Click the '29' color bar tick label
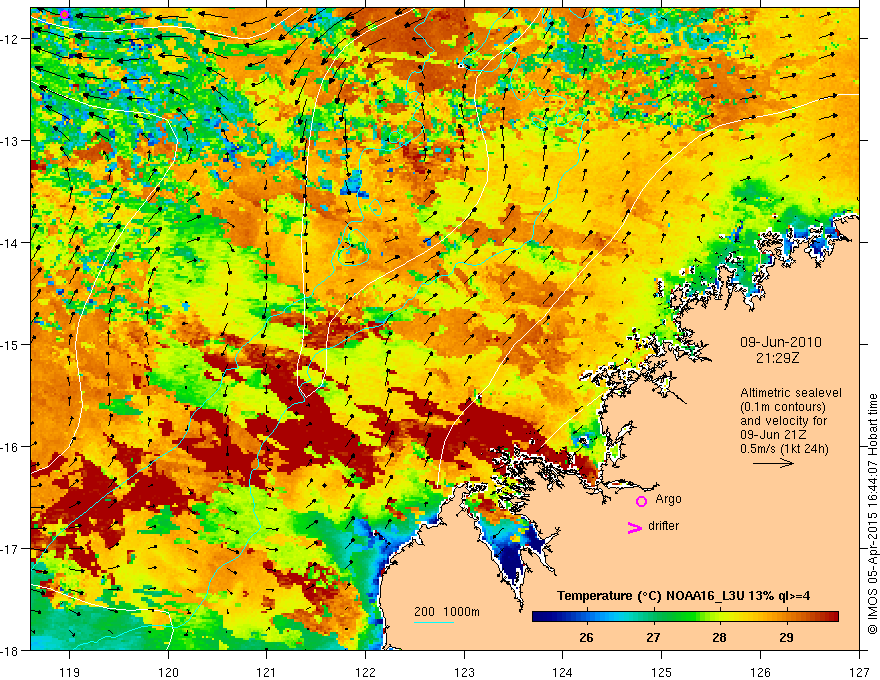Image resolution: width=880 pixels, height=680 pixels. click(786, 637)
